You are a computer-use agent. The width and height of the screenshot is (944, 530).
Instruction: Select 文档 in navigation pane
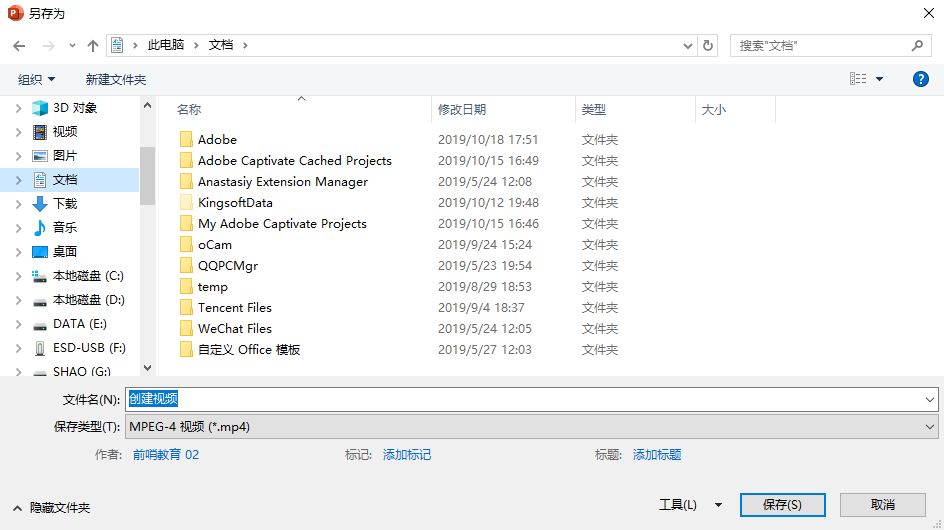[64, 180]
